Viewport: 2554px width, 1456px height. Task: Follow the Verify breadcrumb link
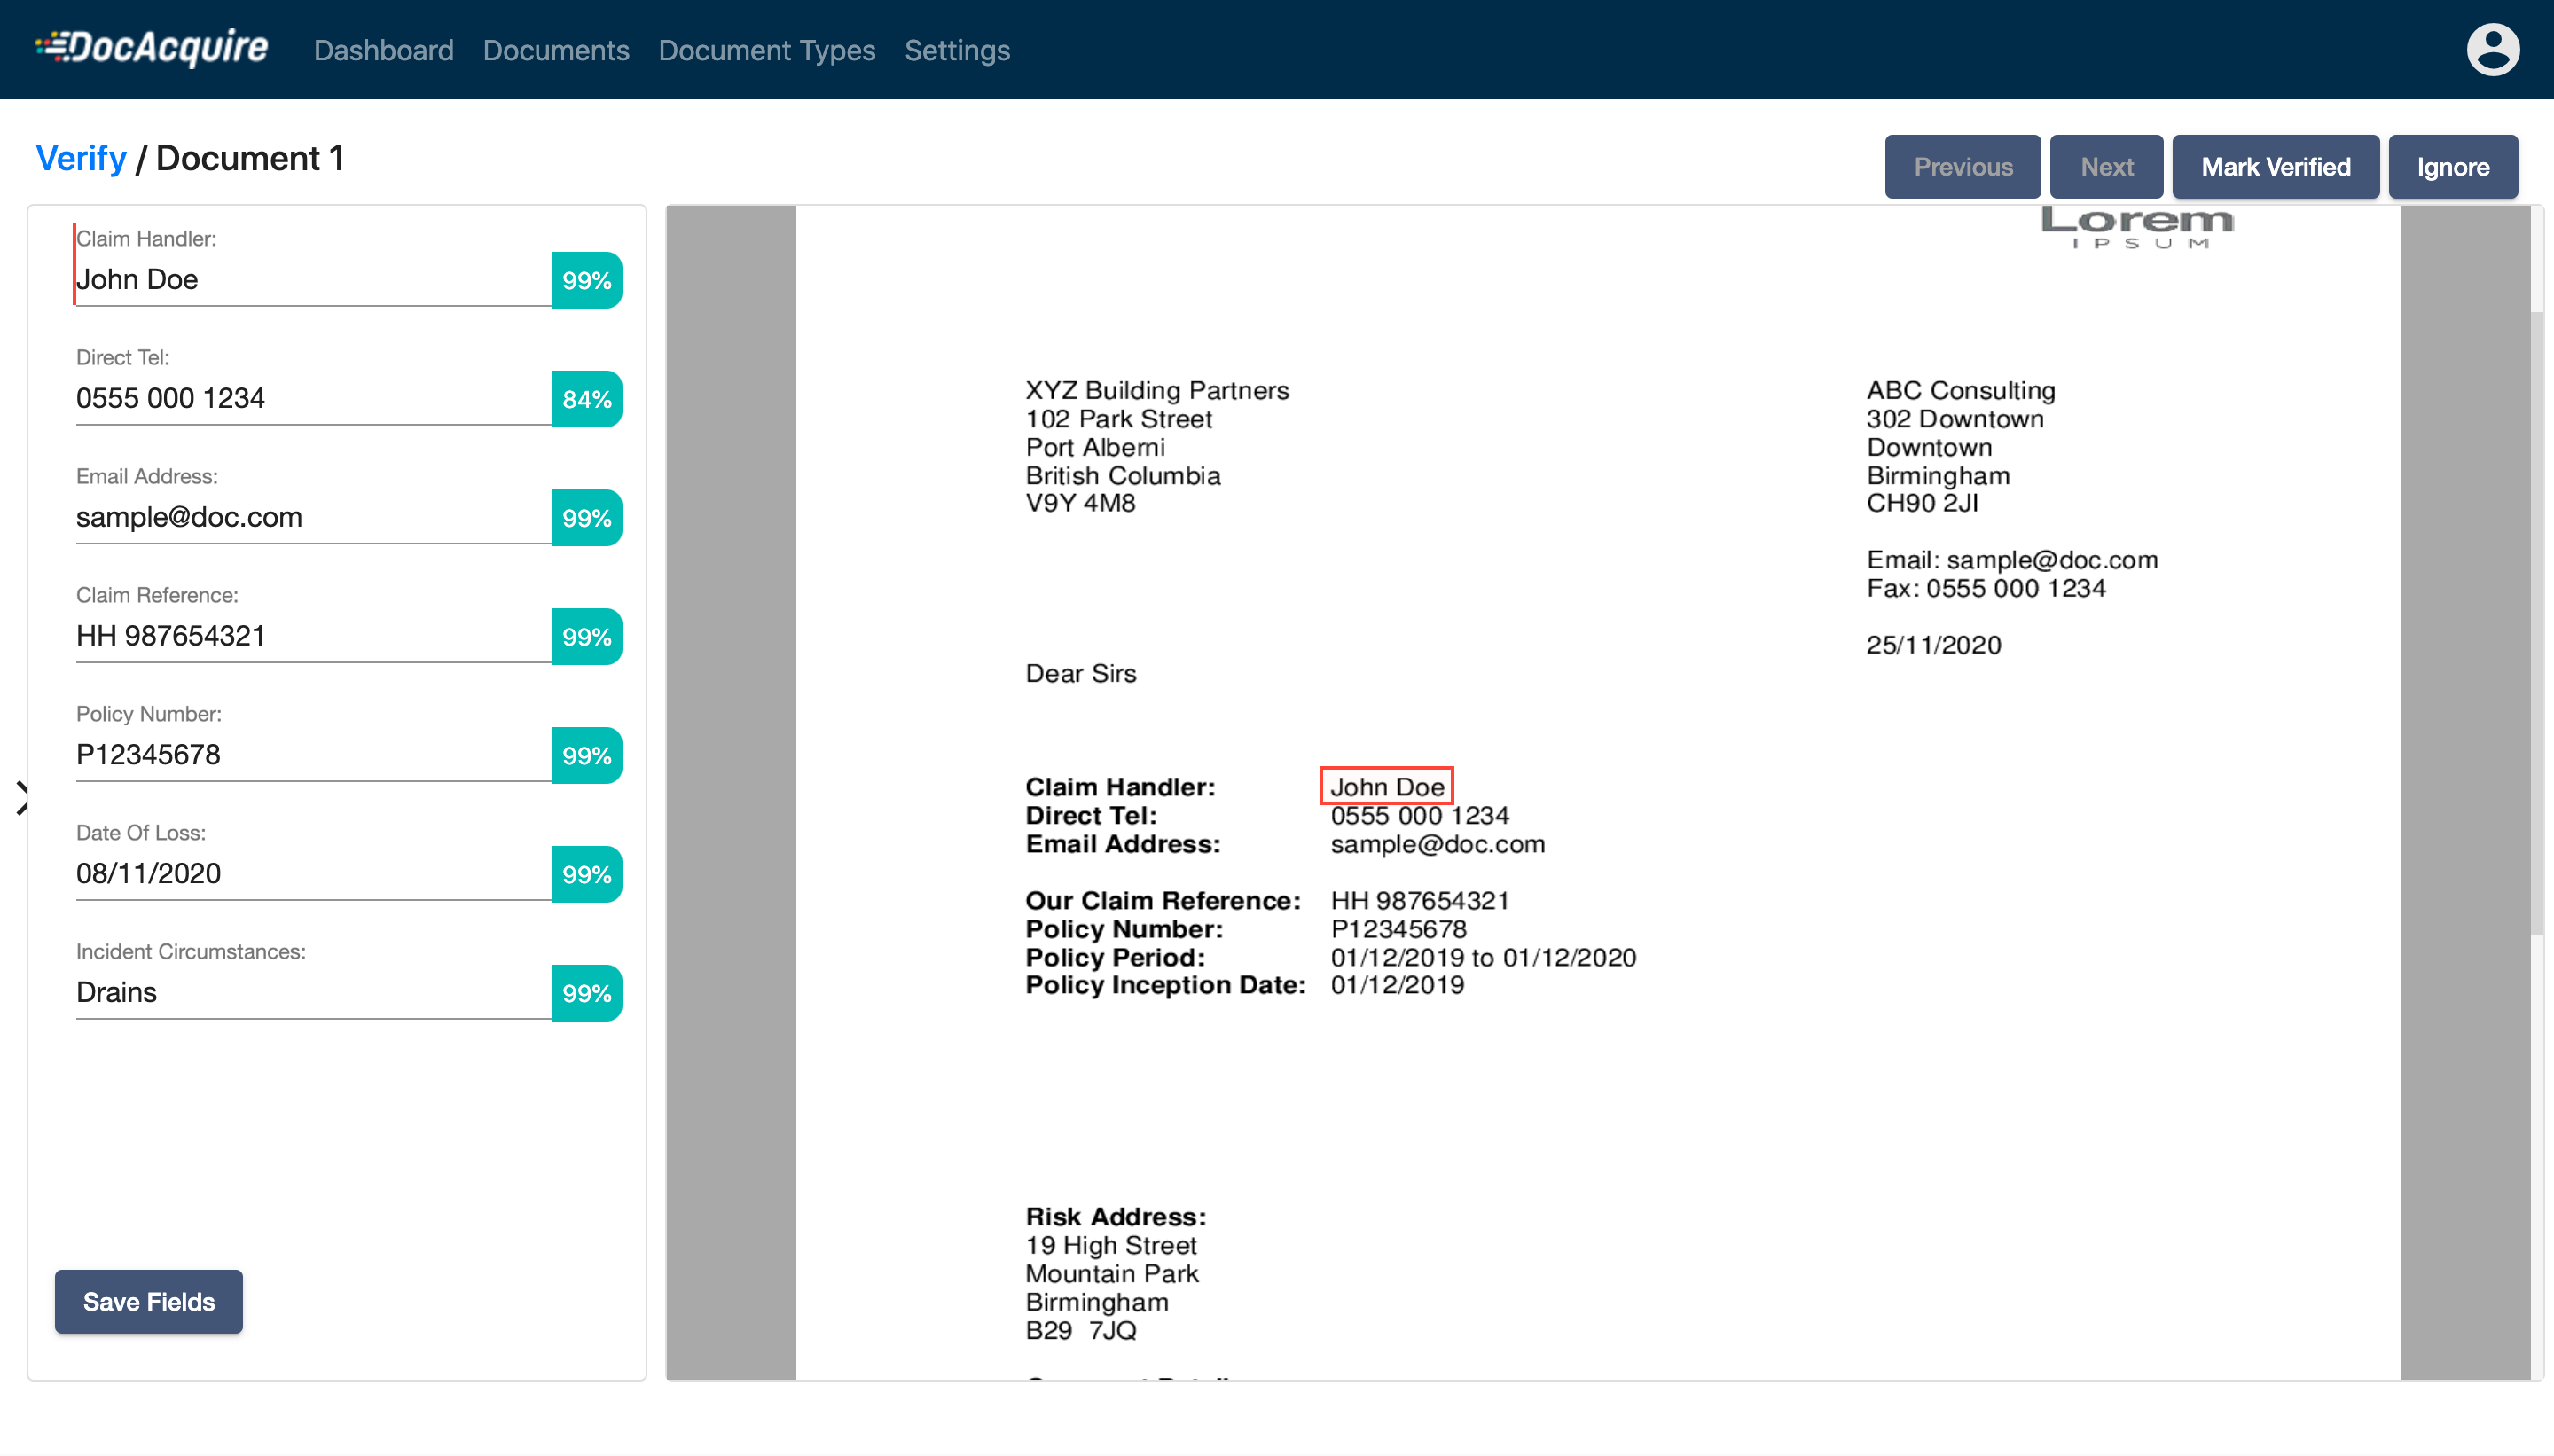point(81,158)
